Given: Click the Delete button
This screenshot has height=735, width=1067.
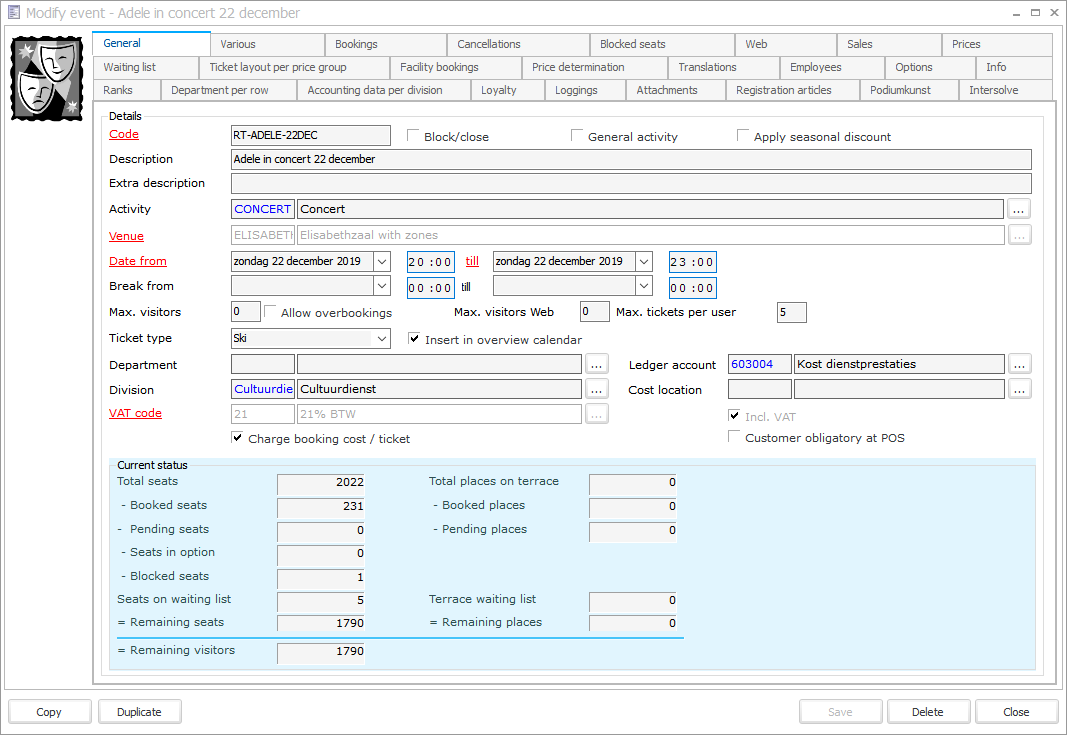Looking at the screenshot, I should (927, 712).
